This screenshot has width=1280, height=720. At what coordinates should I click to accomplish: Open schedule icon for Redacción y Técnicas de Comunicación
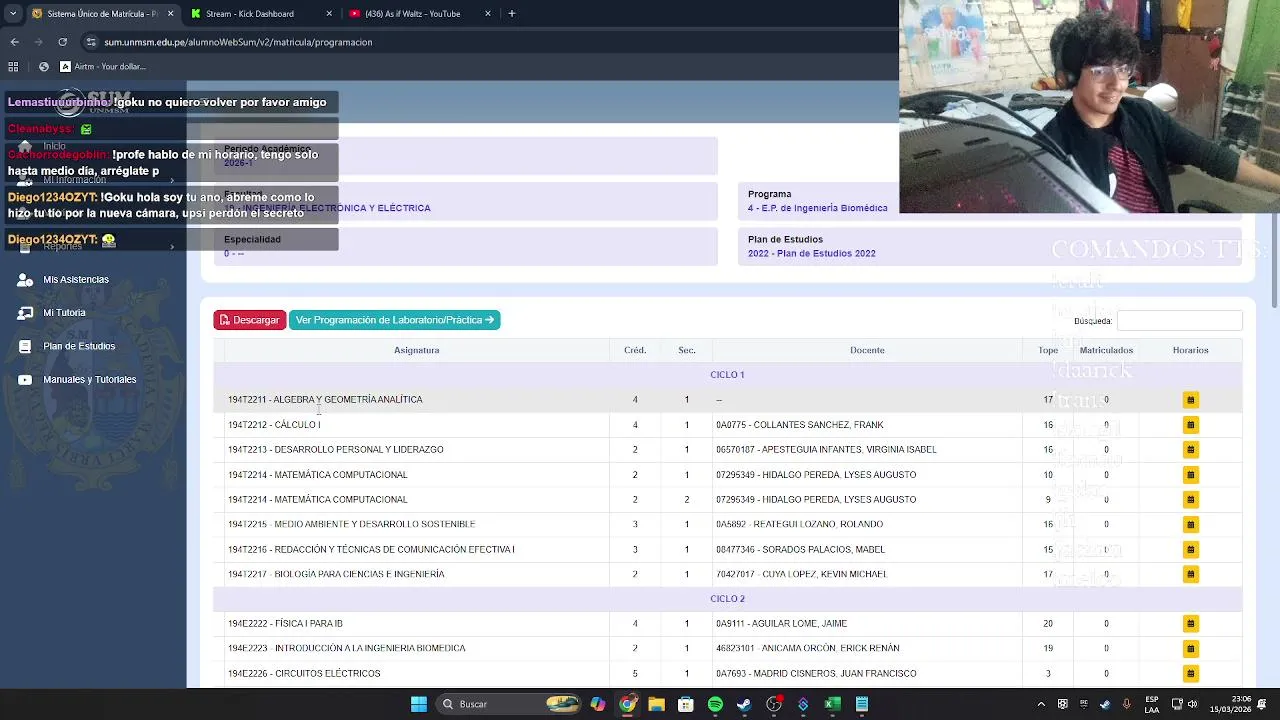(1190, 549)
